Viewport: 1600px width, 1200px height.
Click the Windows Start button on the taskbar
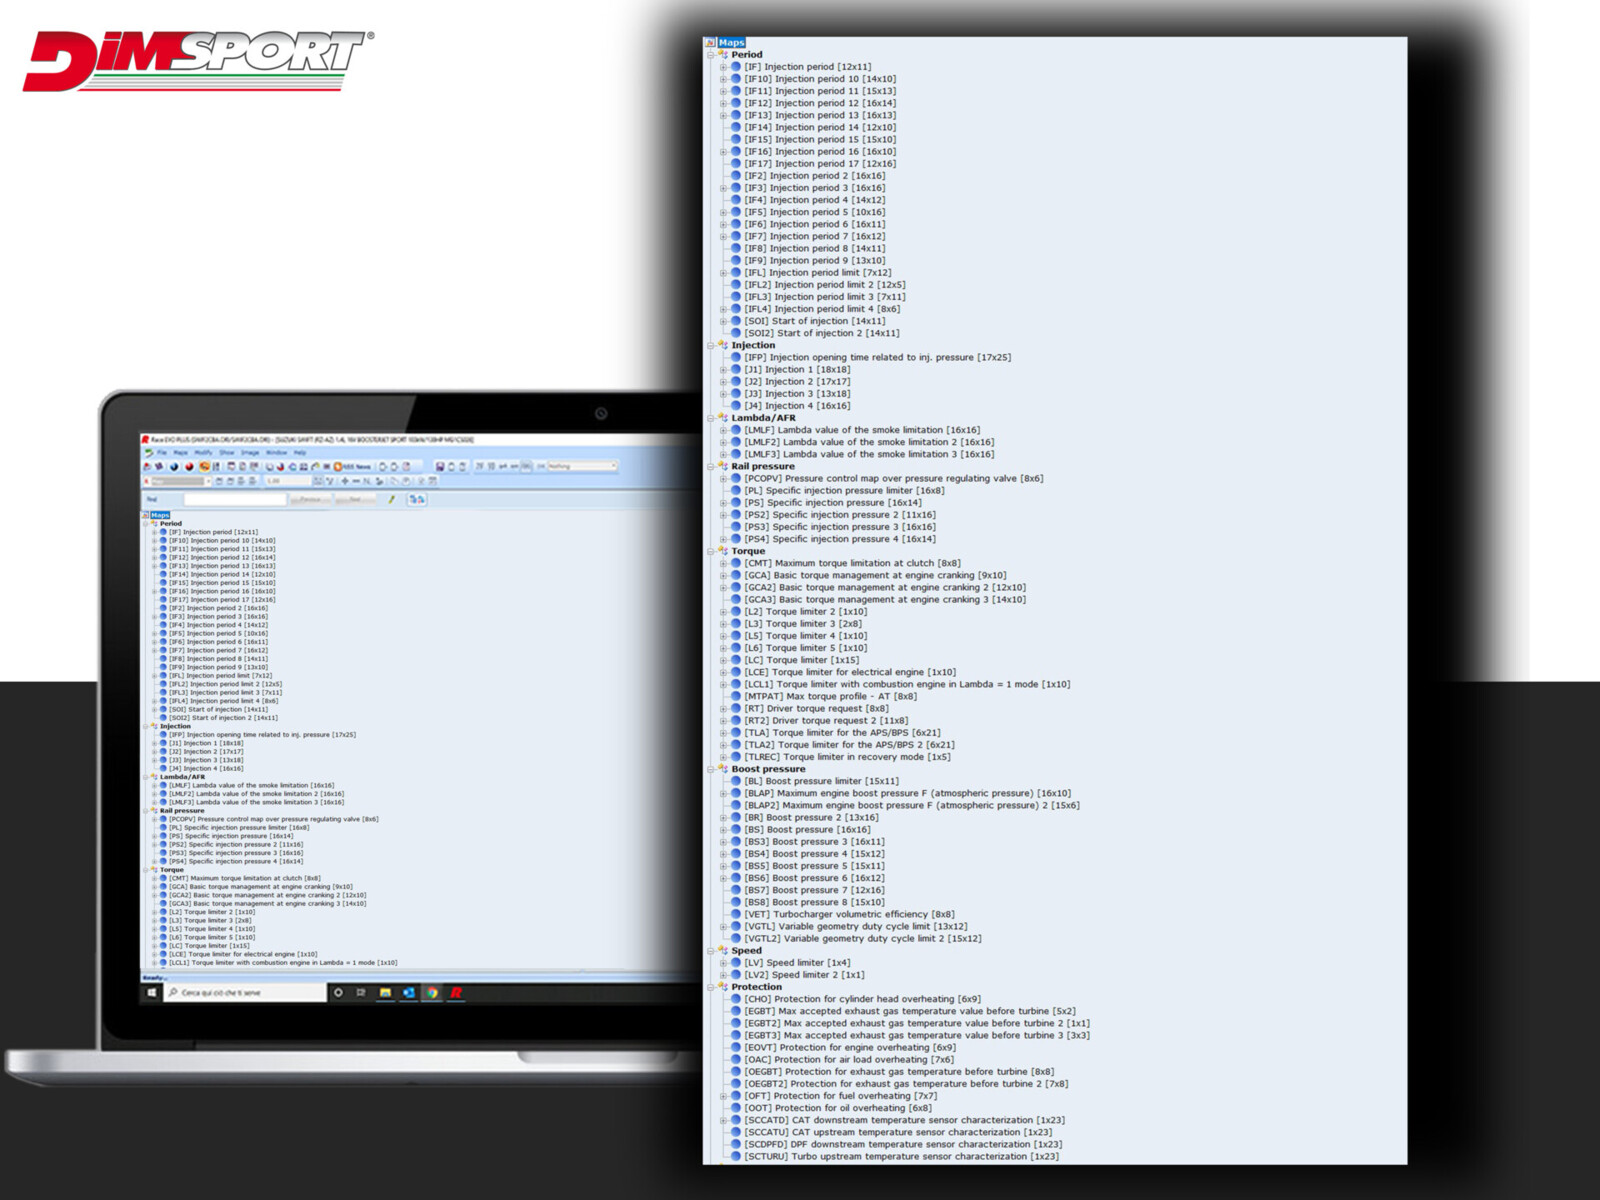pyautogui.click(x=152, y=993)
